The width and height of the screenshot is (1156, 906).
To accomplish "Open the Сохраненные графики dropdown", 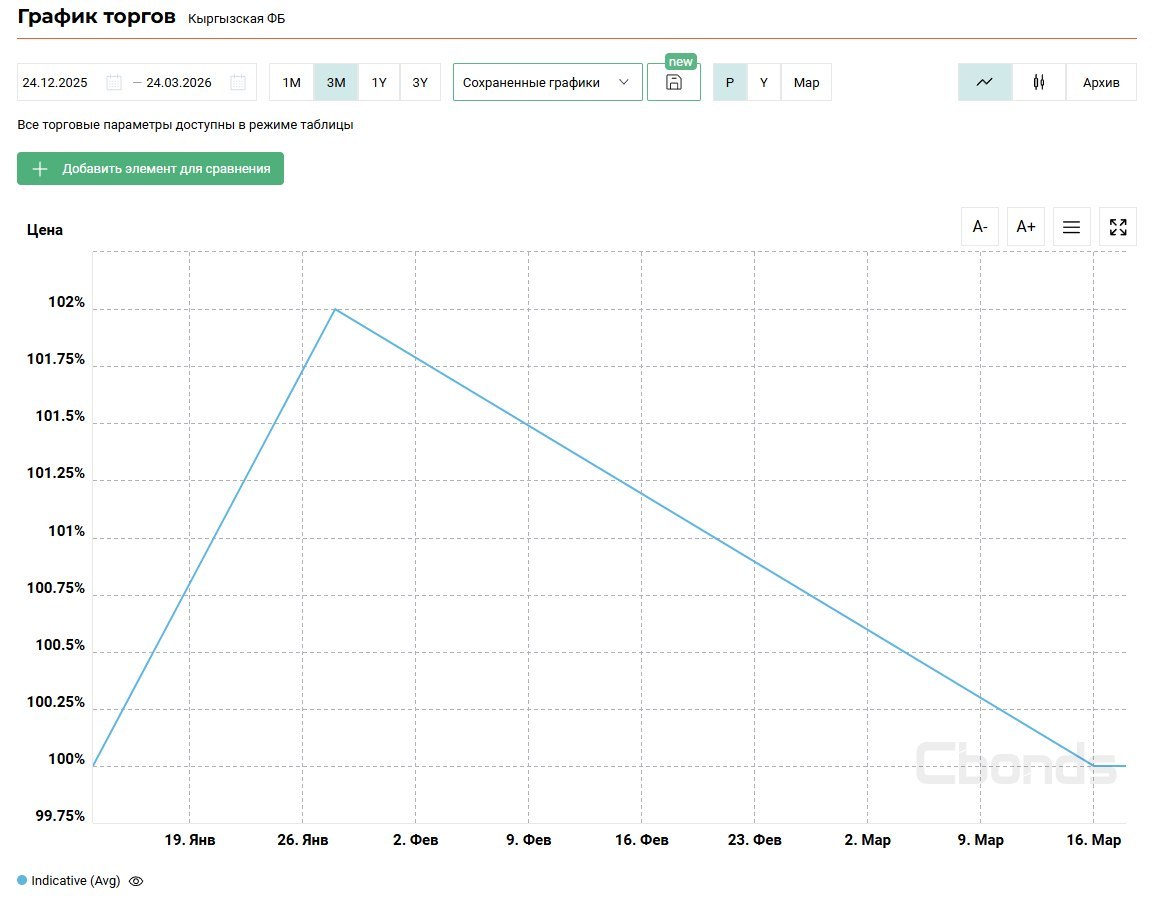I will click(547, 83).
